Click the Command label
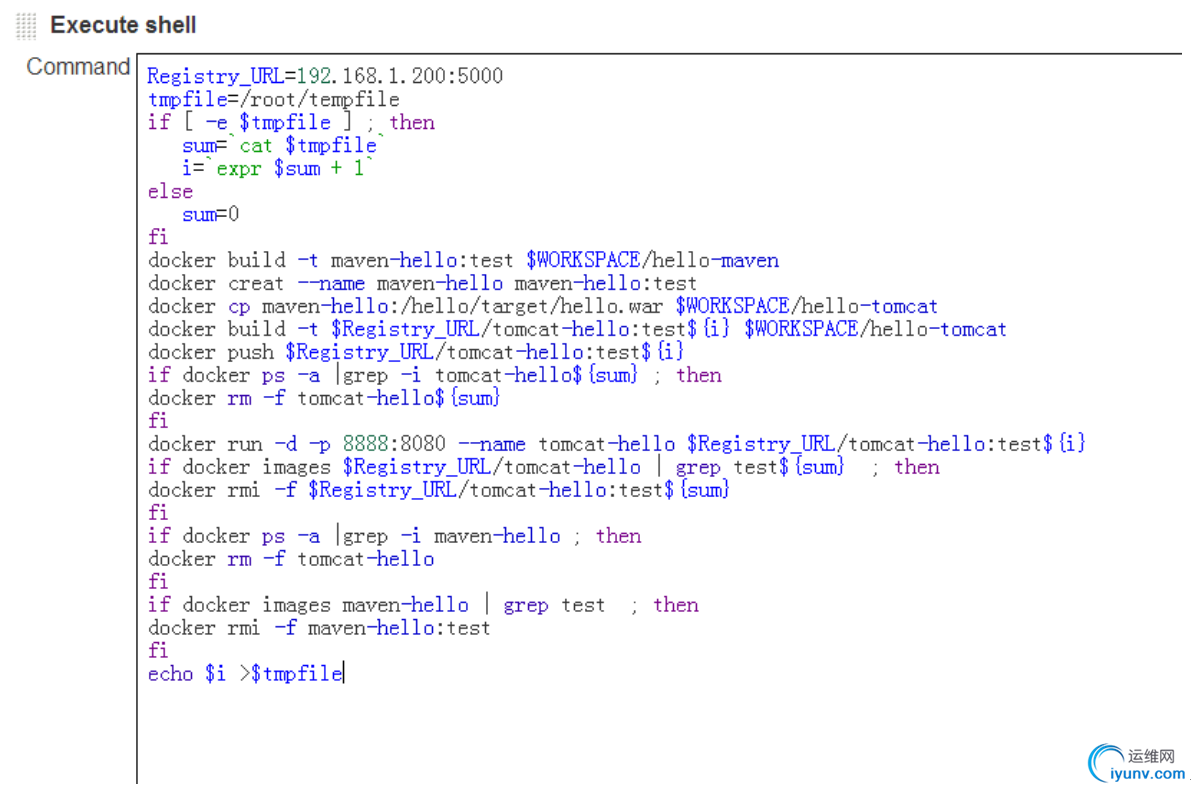The image size is (1191, 790). (x=78, y=67)
